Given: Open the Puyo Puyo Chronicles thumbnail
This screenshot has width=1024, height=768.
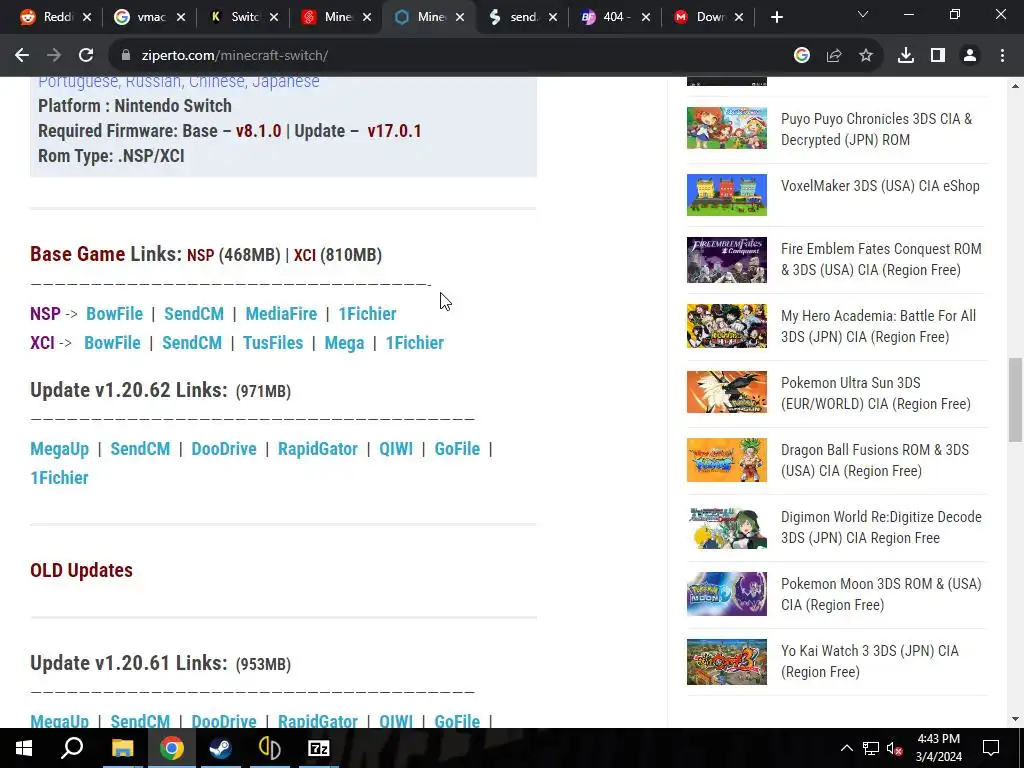Looking at the screenshot, I should (x=727, y=128).
